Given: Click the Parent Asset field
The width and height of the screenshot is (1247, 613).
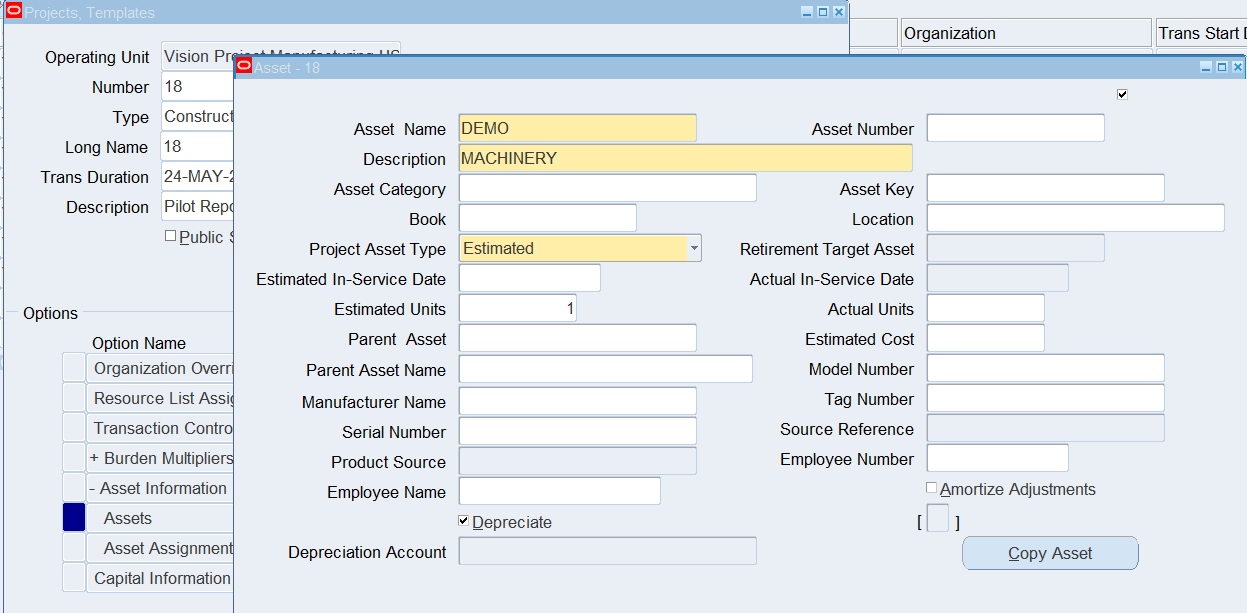Looking at the screenshot, I should [x=578, y=338].
